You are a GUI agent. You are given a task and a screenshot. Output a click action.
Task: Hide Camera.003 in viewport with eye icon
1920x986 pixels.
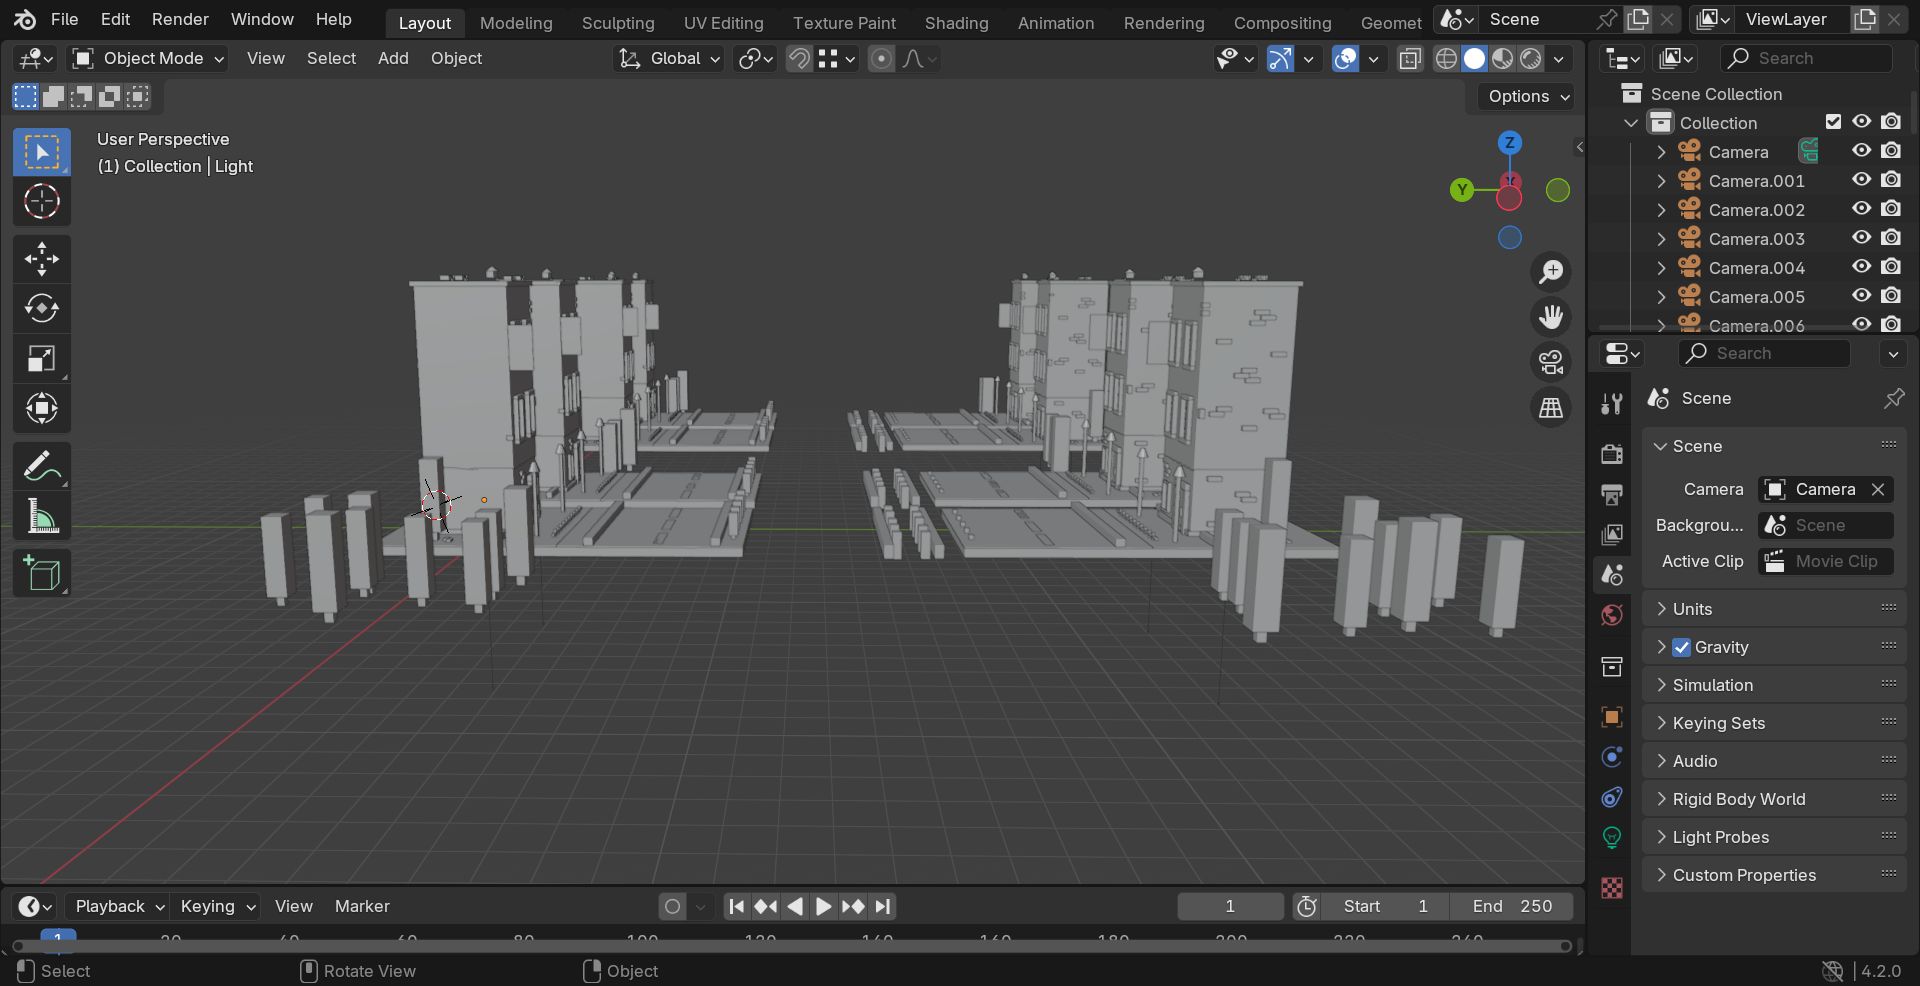1861,238
